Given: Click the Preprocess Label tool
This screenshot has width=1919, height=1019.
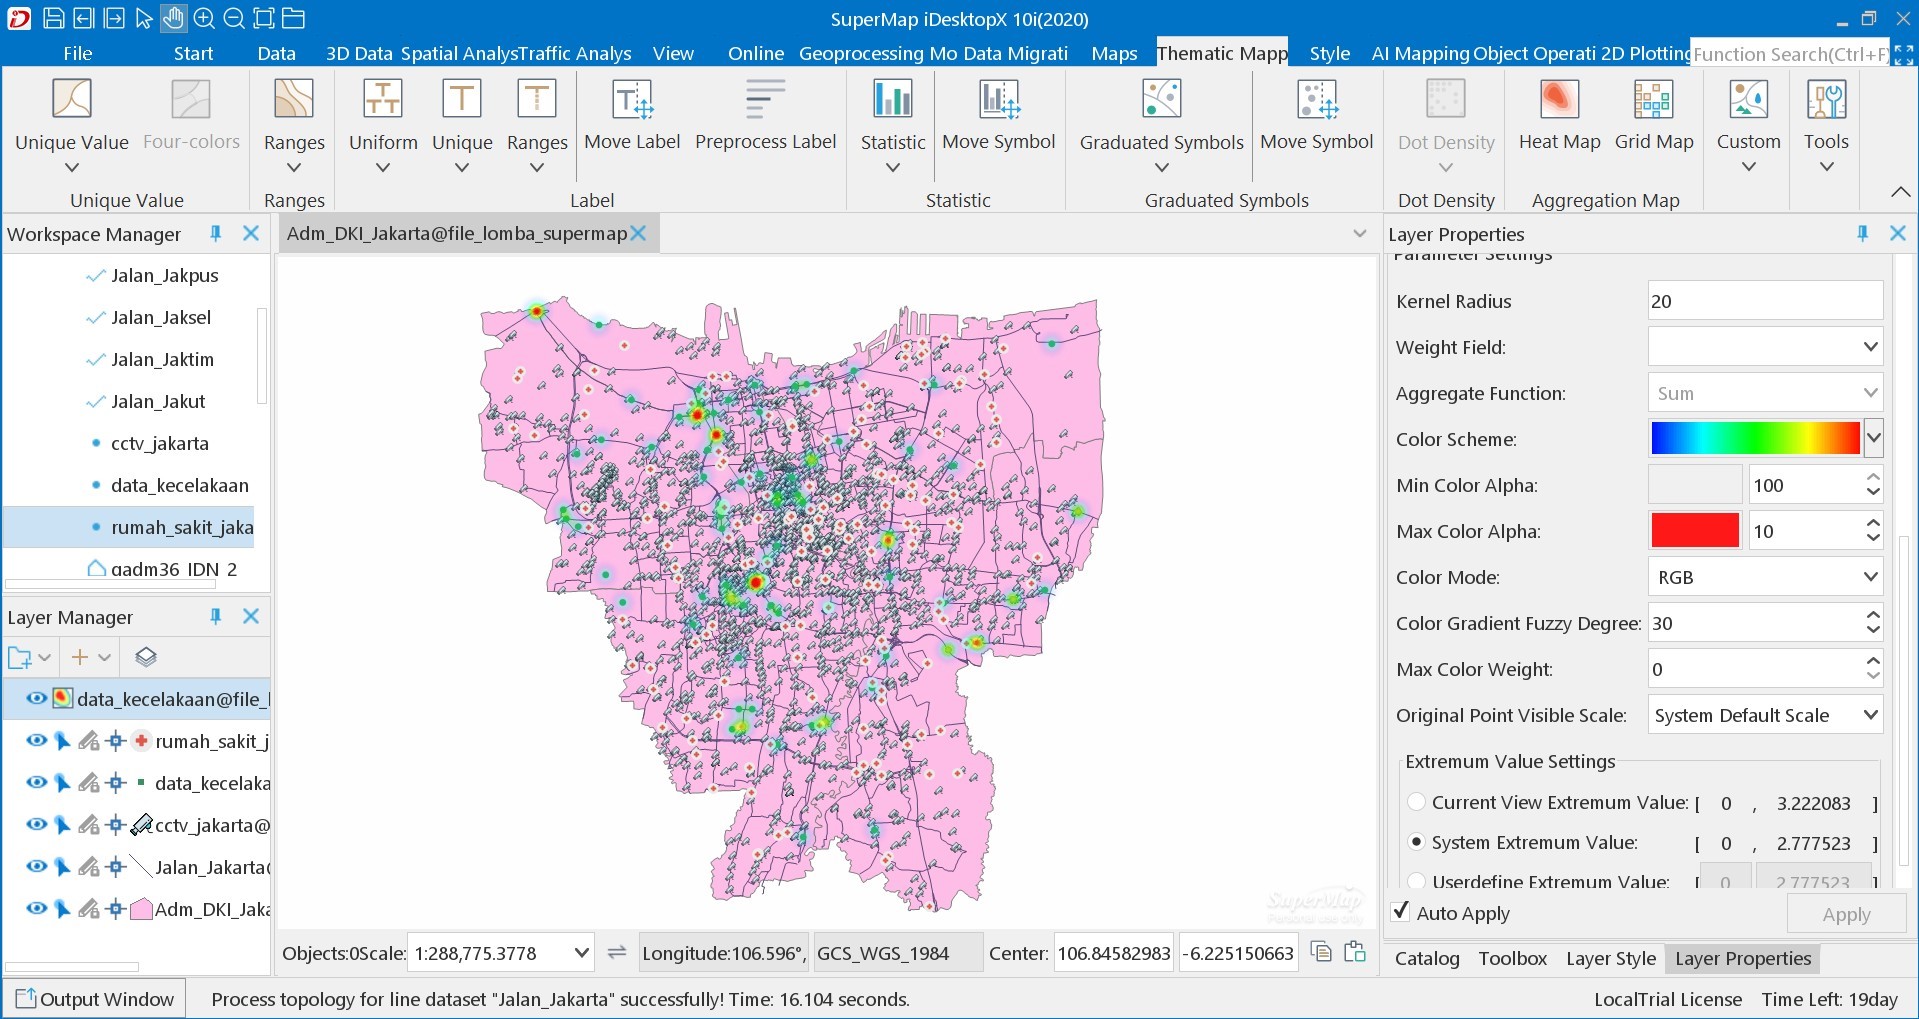Looking at the screenshot, I should [x=765, y=114].
